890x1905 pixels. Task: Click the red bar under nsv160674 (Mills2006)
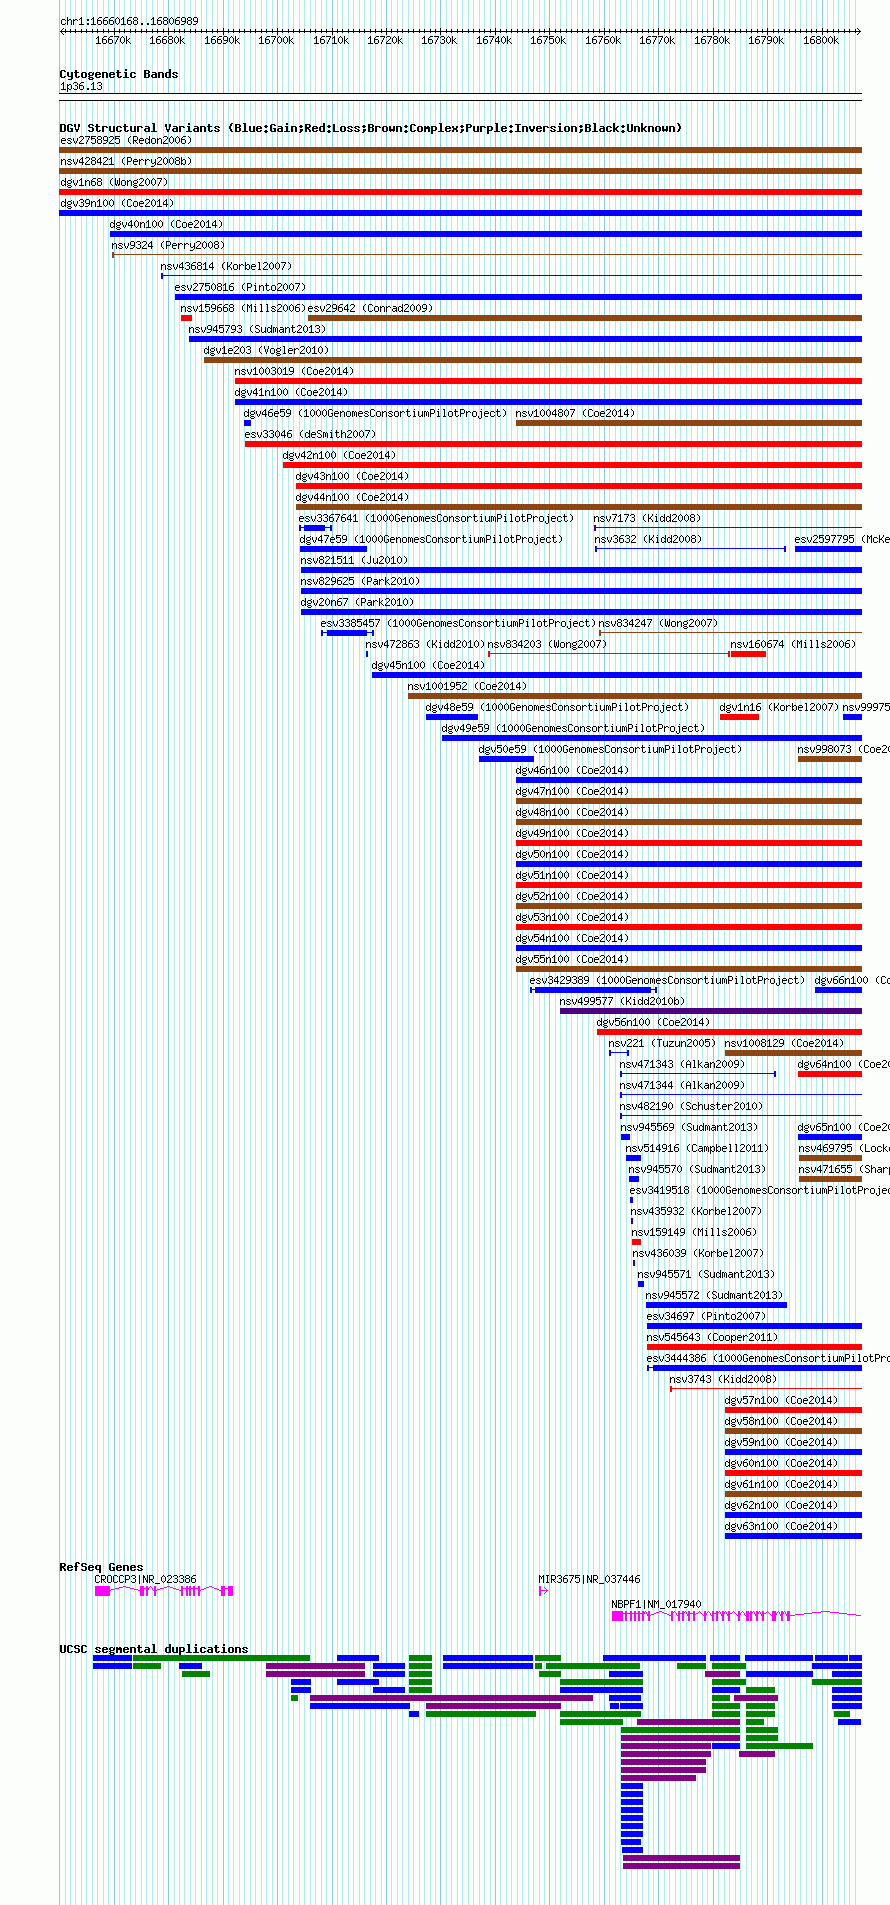coord(748,654)
